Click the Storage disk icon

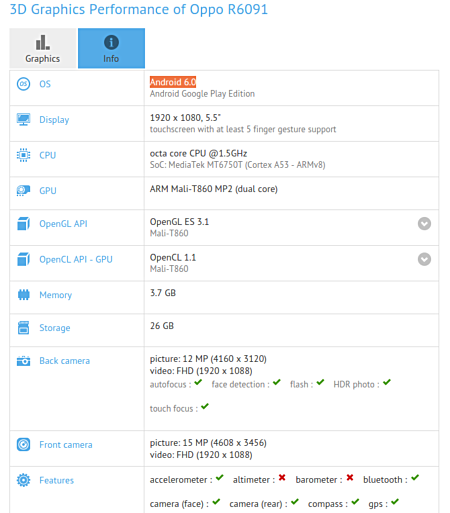click(x=23, y=327)
